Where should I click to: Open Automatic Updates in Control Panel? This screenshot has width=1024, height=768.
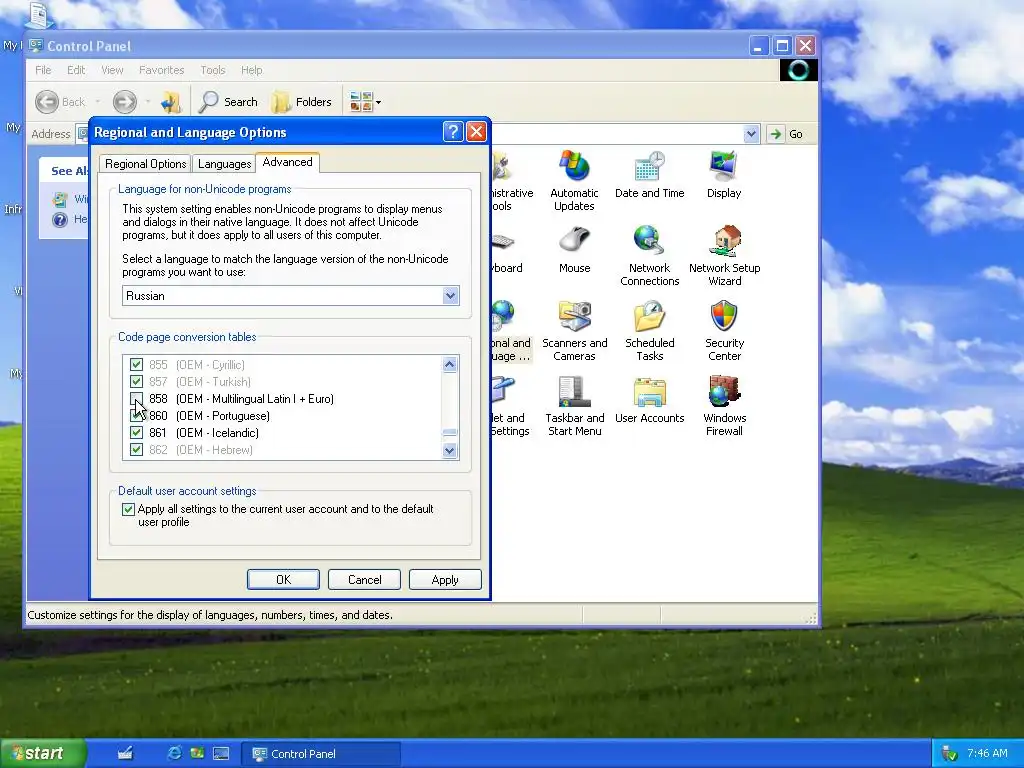(x=574, y=181)
